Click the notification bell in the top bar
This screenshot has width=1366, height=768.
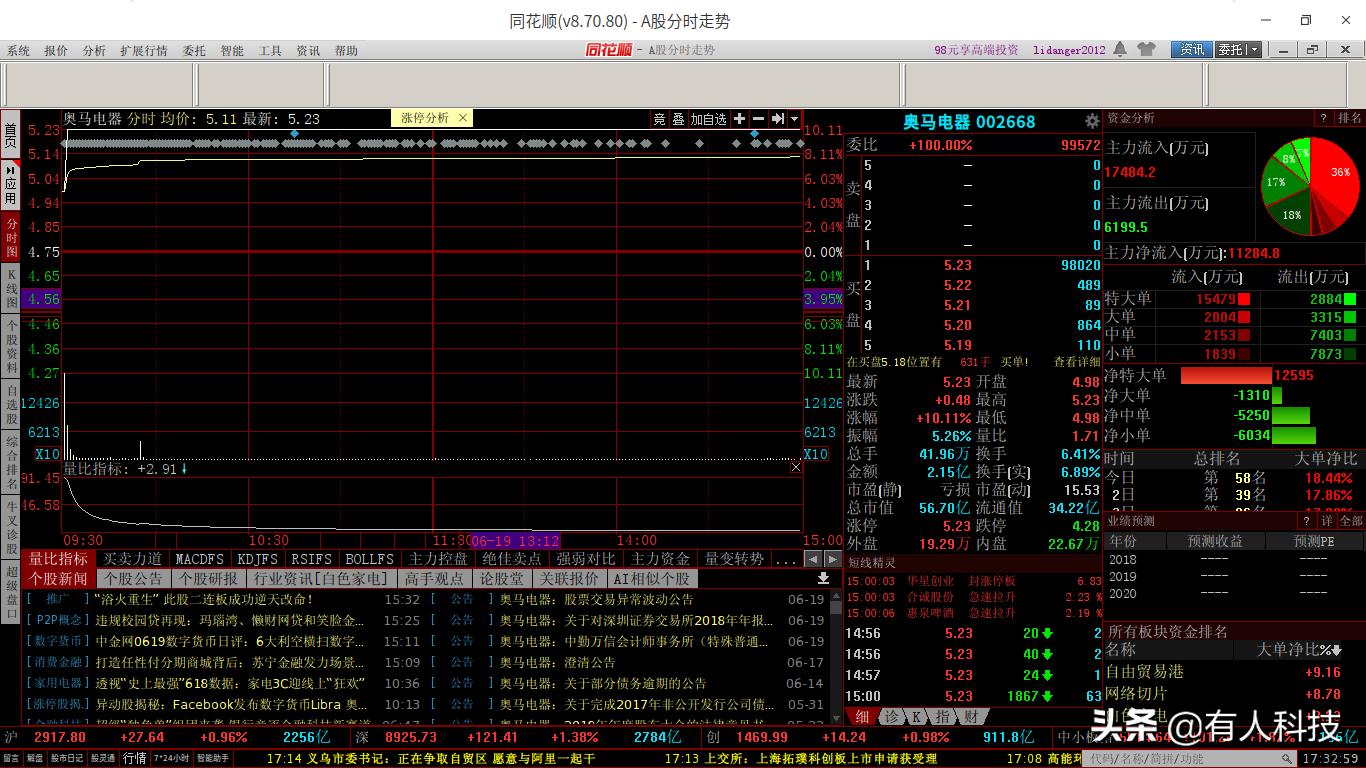(1120, 48)
